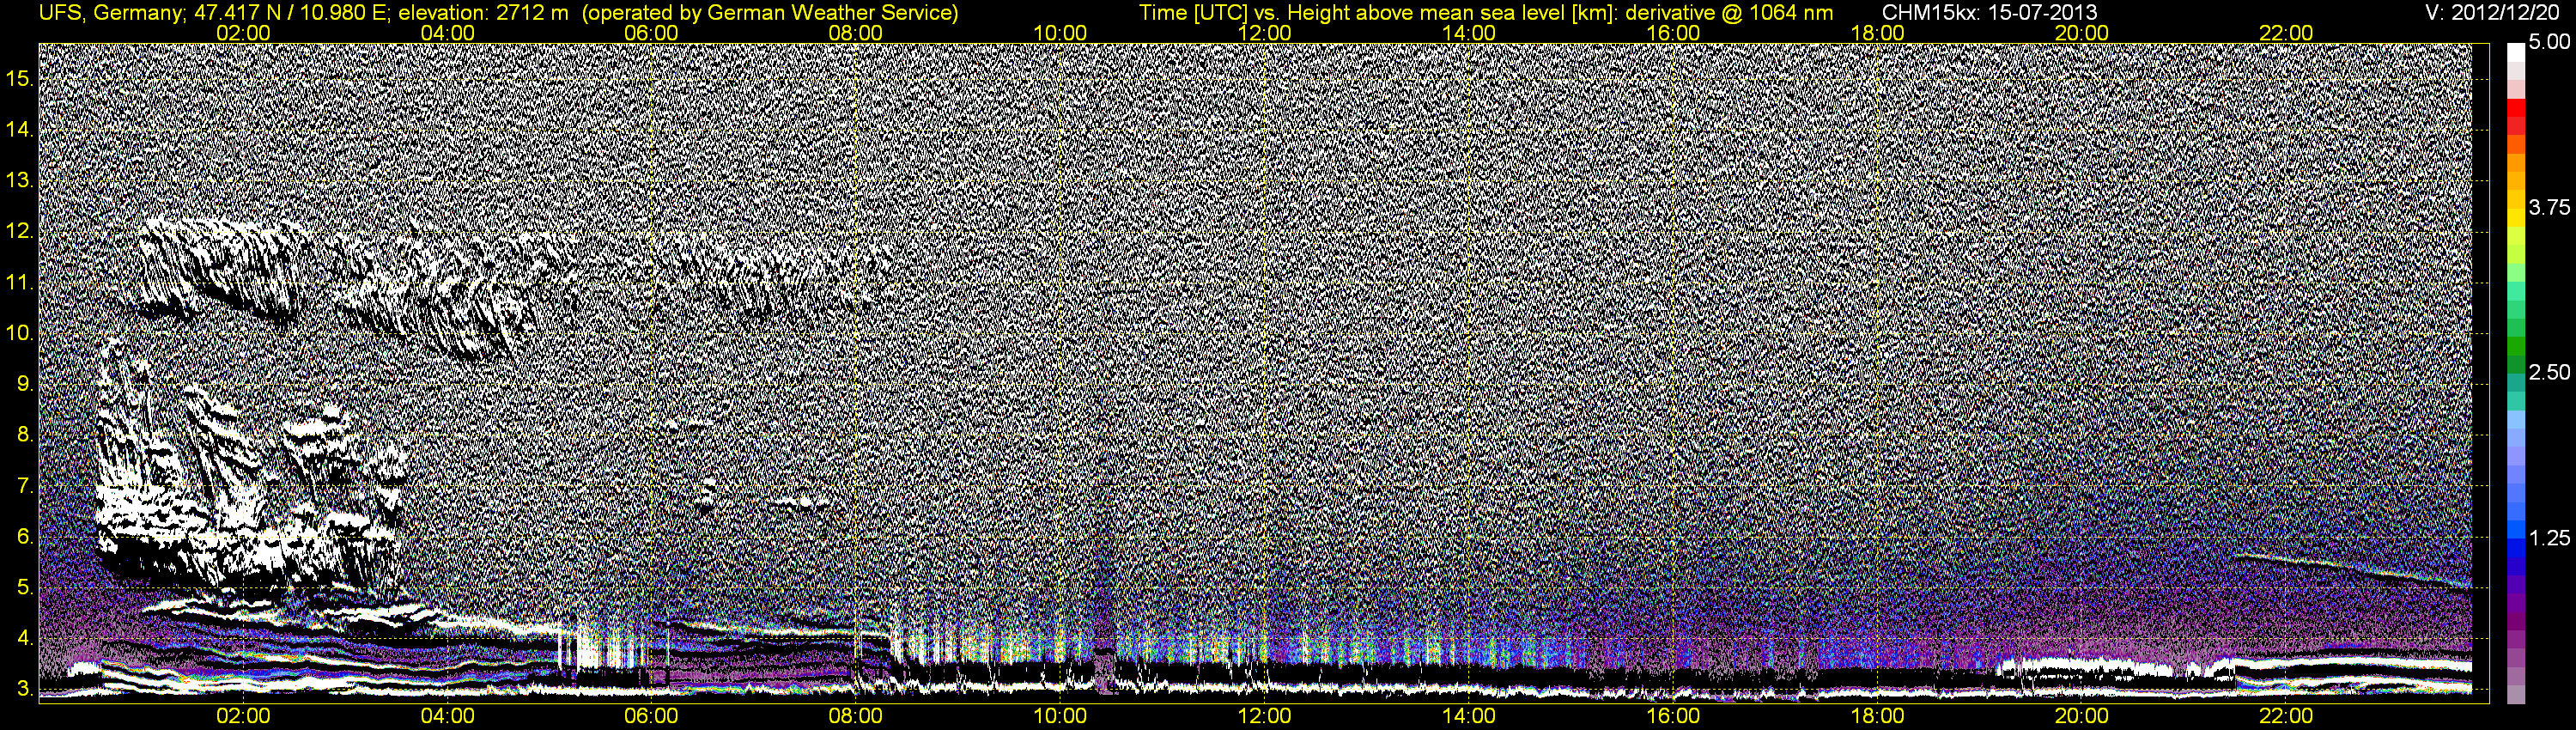Click '(operated by German Weather Service)' text
The height and width of the screenshot is (730, 2576).
769,12
